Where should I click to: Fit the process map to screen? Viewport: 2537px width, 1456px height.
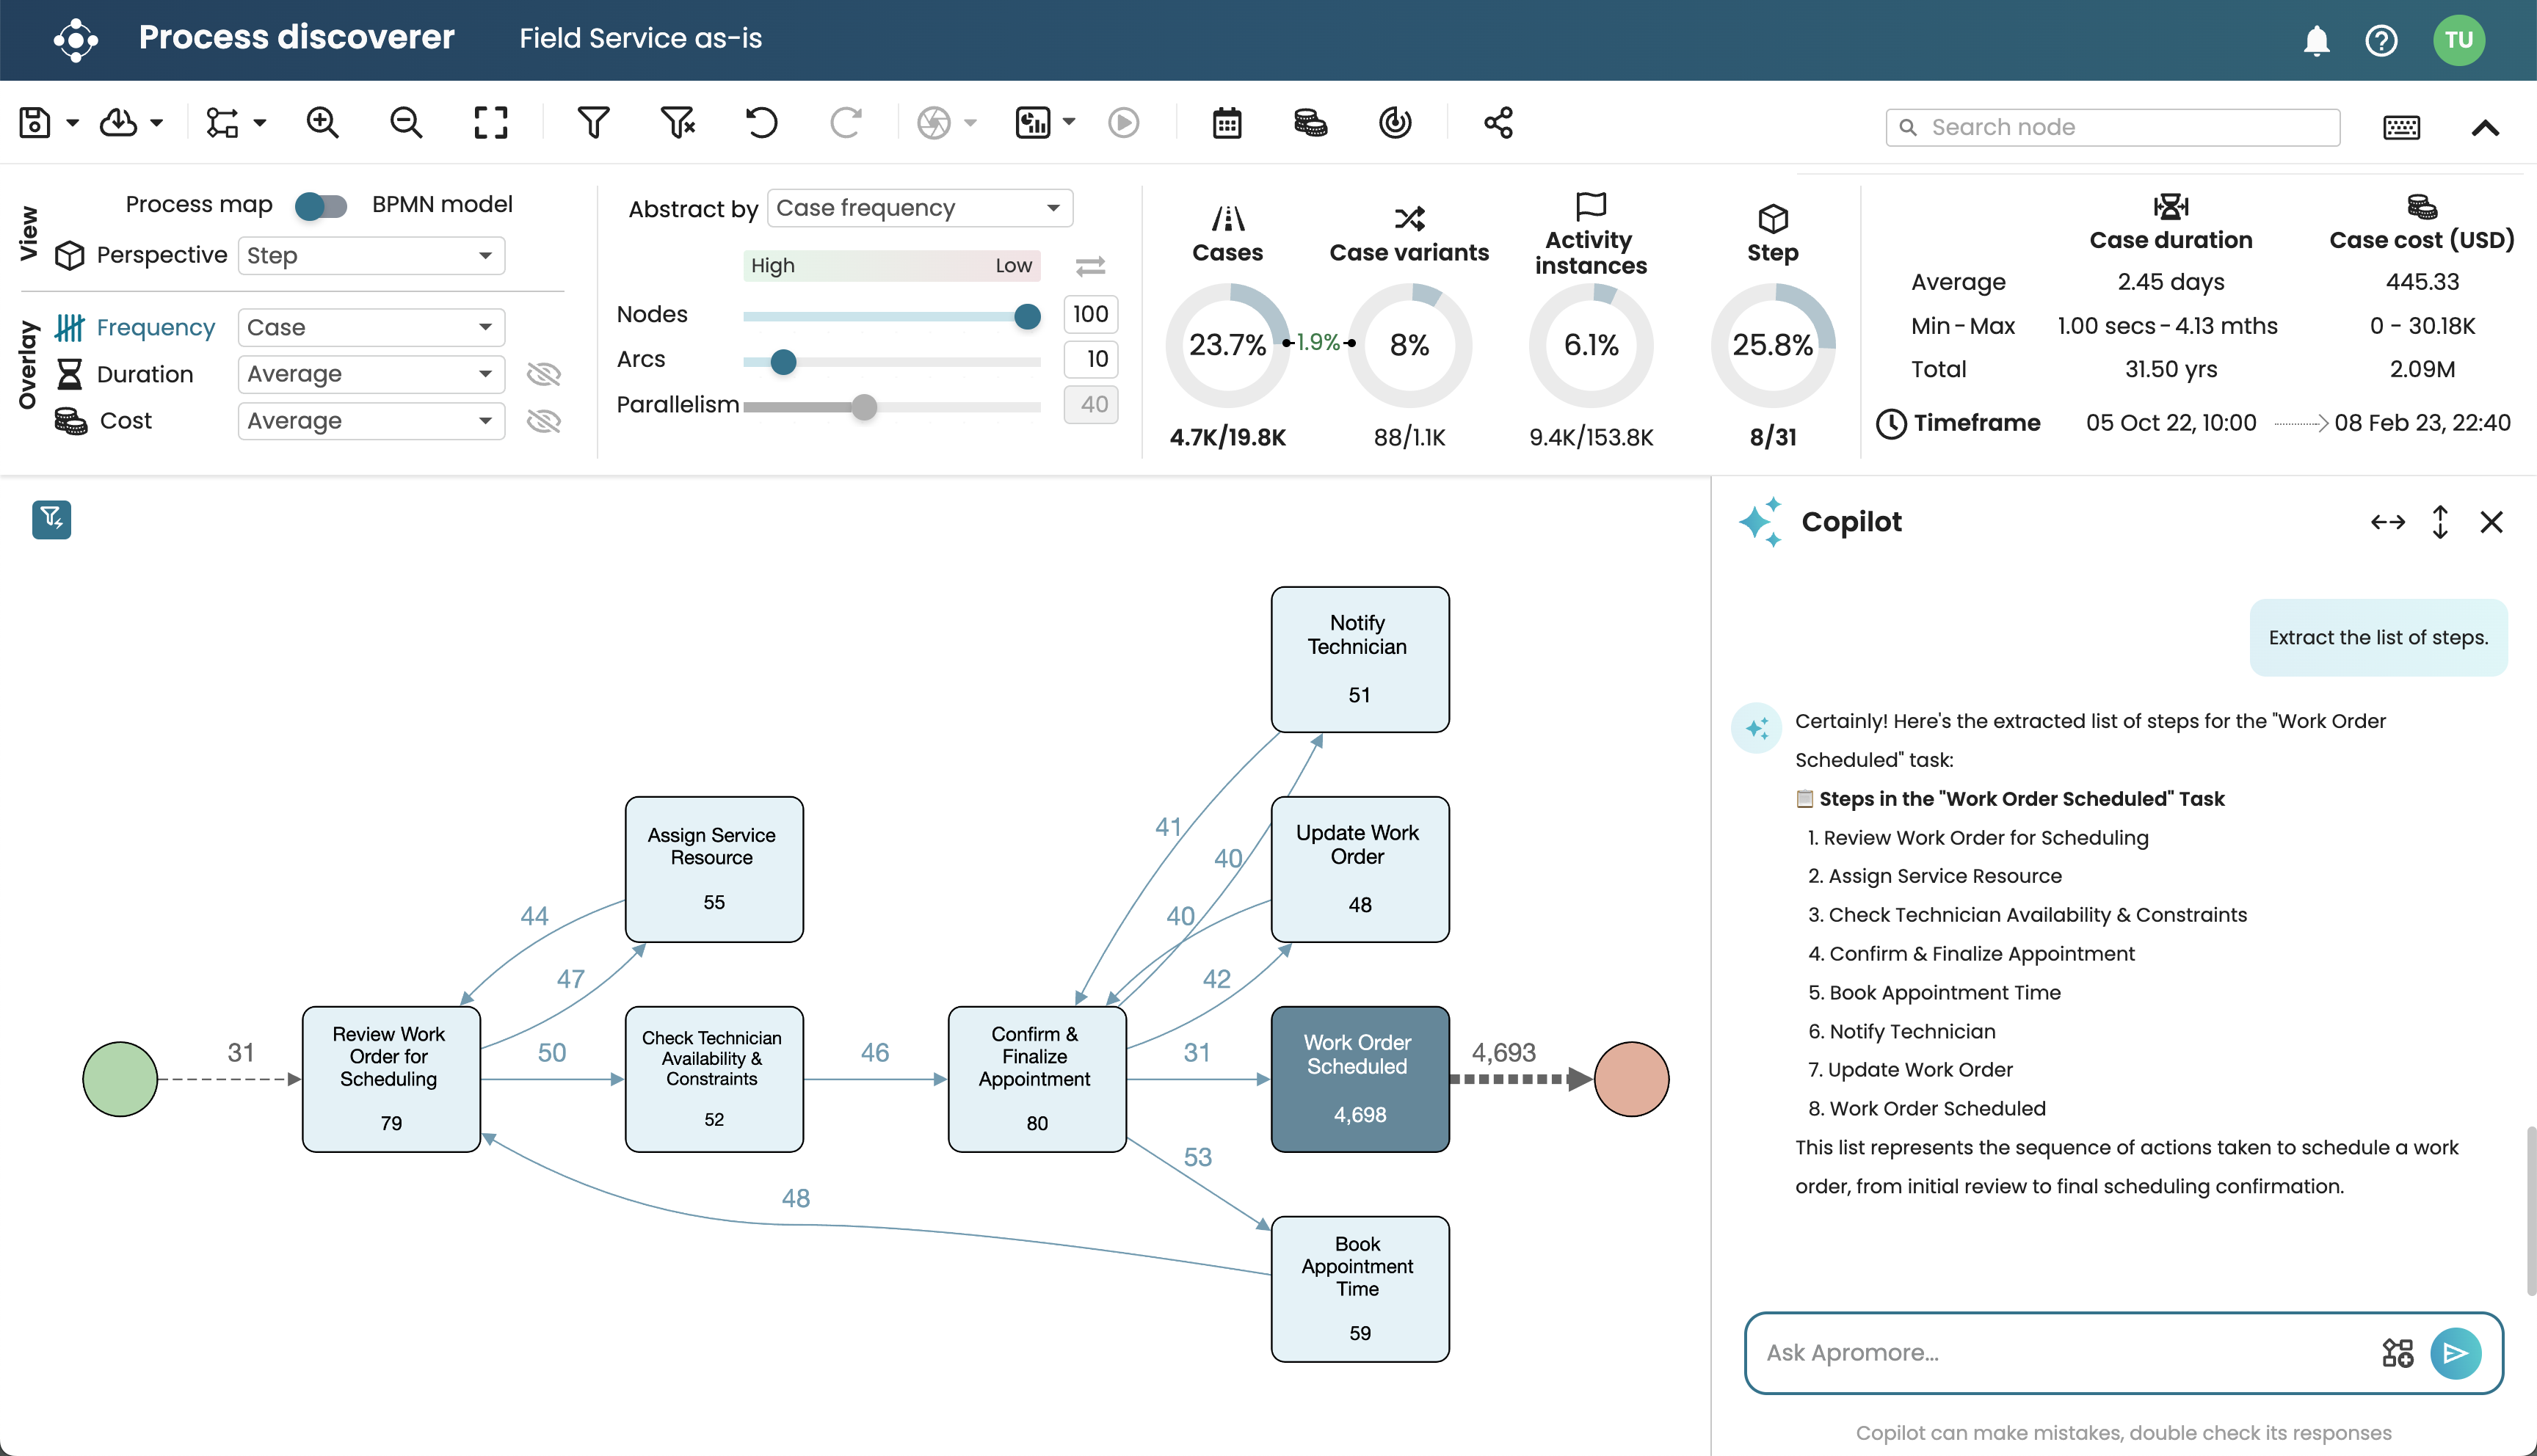pos(490,123)
